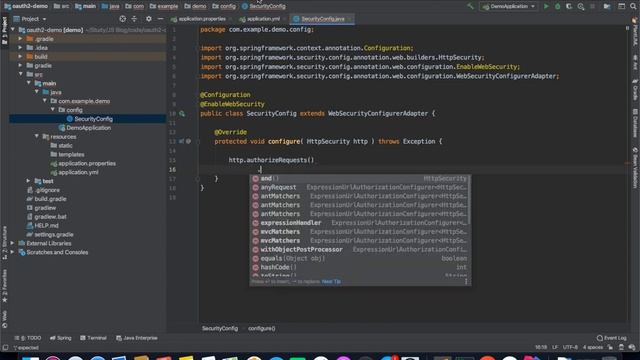Viewport: 640px width, 360px height.
Task: Switch to application.properties editor tab
Action: 201,19
